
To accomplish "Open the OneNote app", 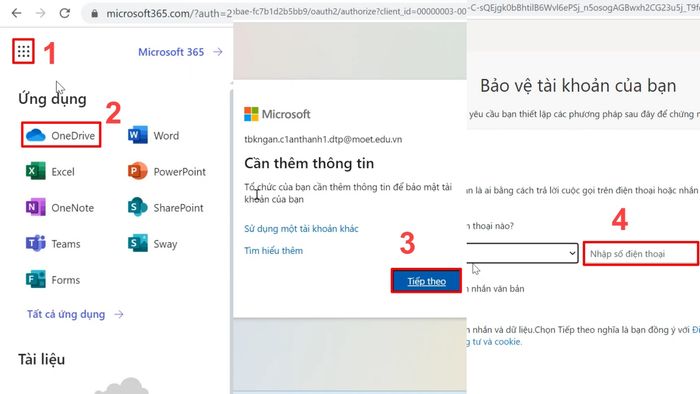I will pyautogui.click(x=60, y=207).
